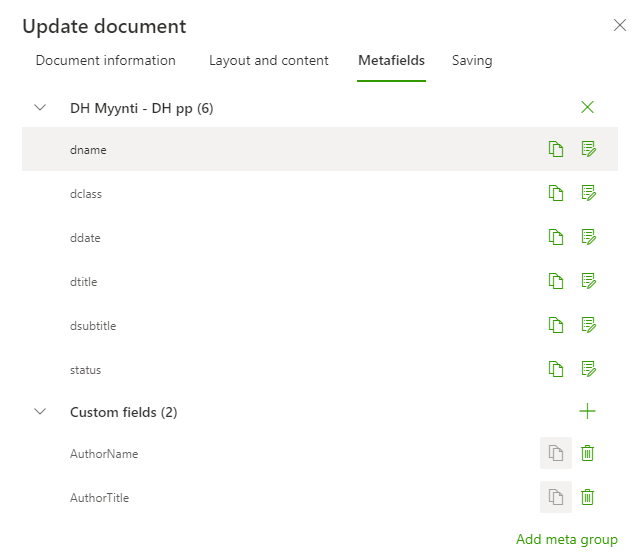Edit the ddate metafield
The width and height of the screenshot is (639, 560).
coord(588,237)
